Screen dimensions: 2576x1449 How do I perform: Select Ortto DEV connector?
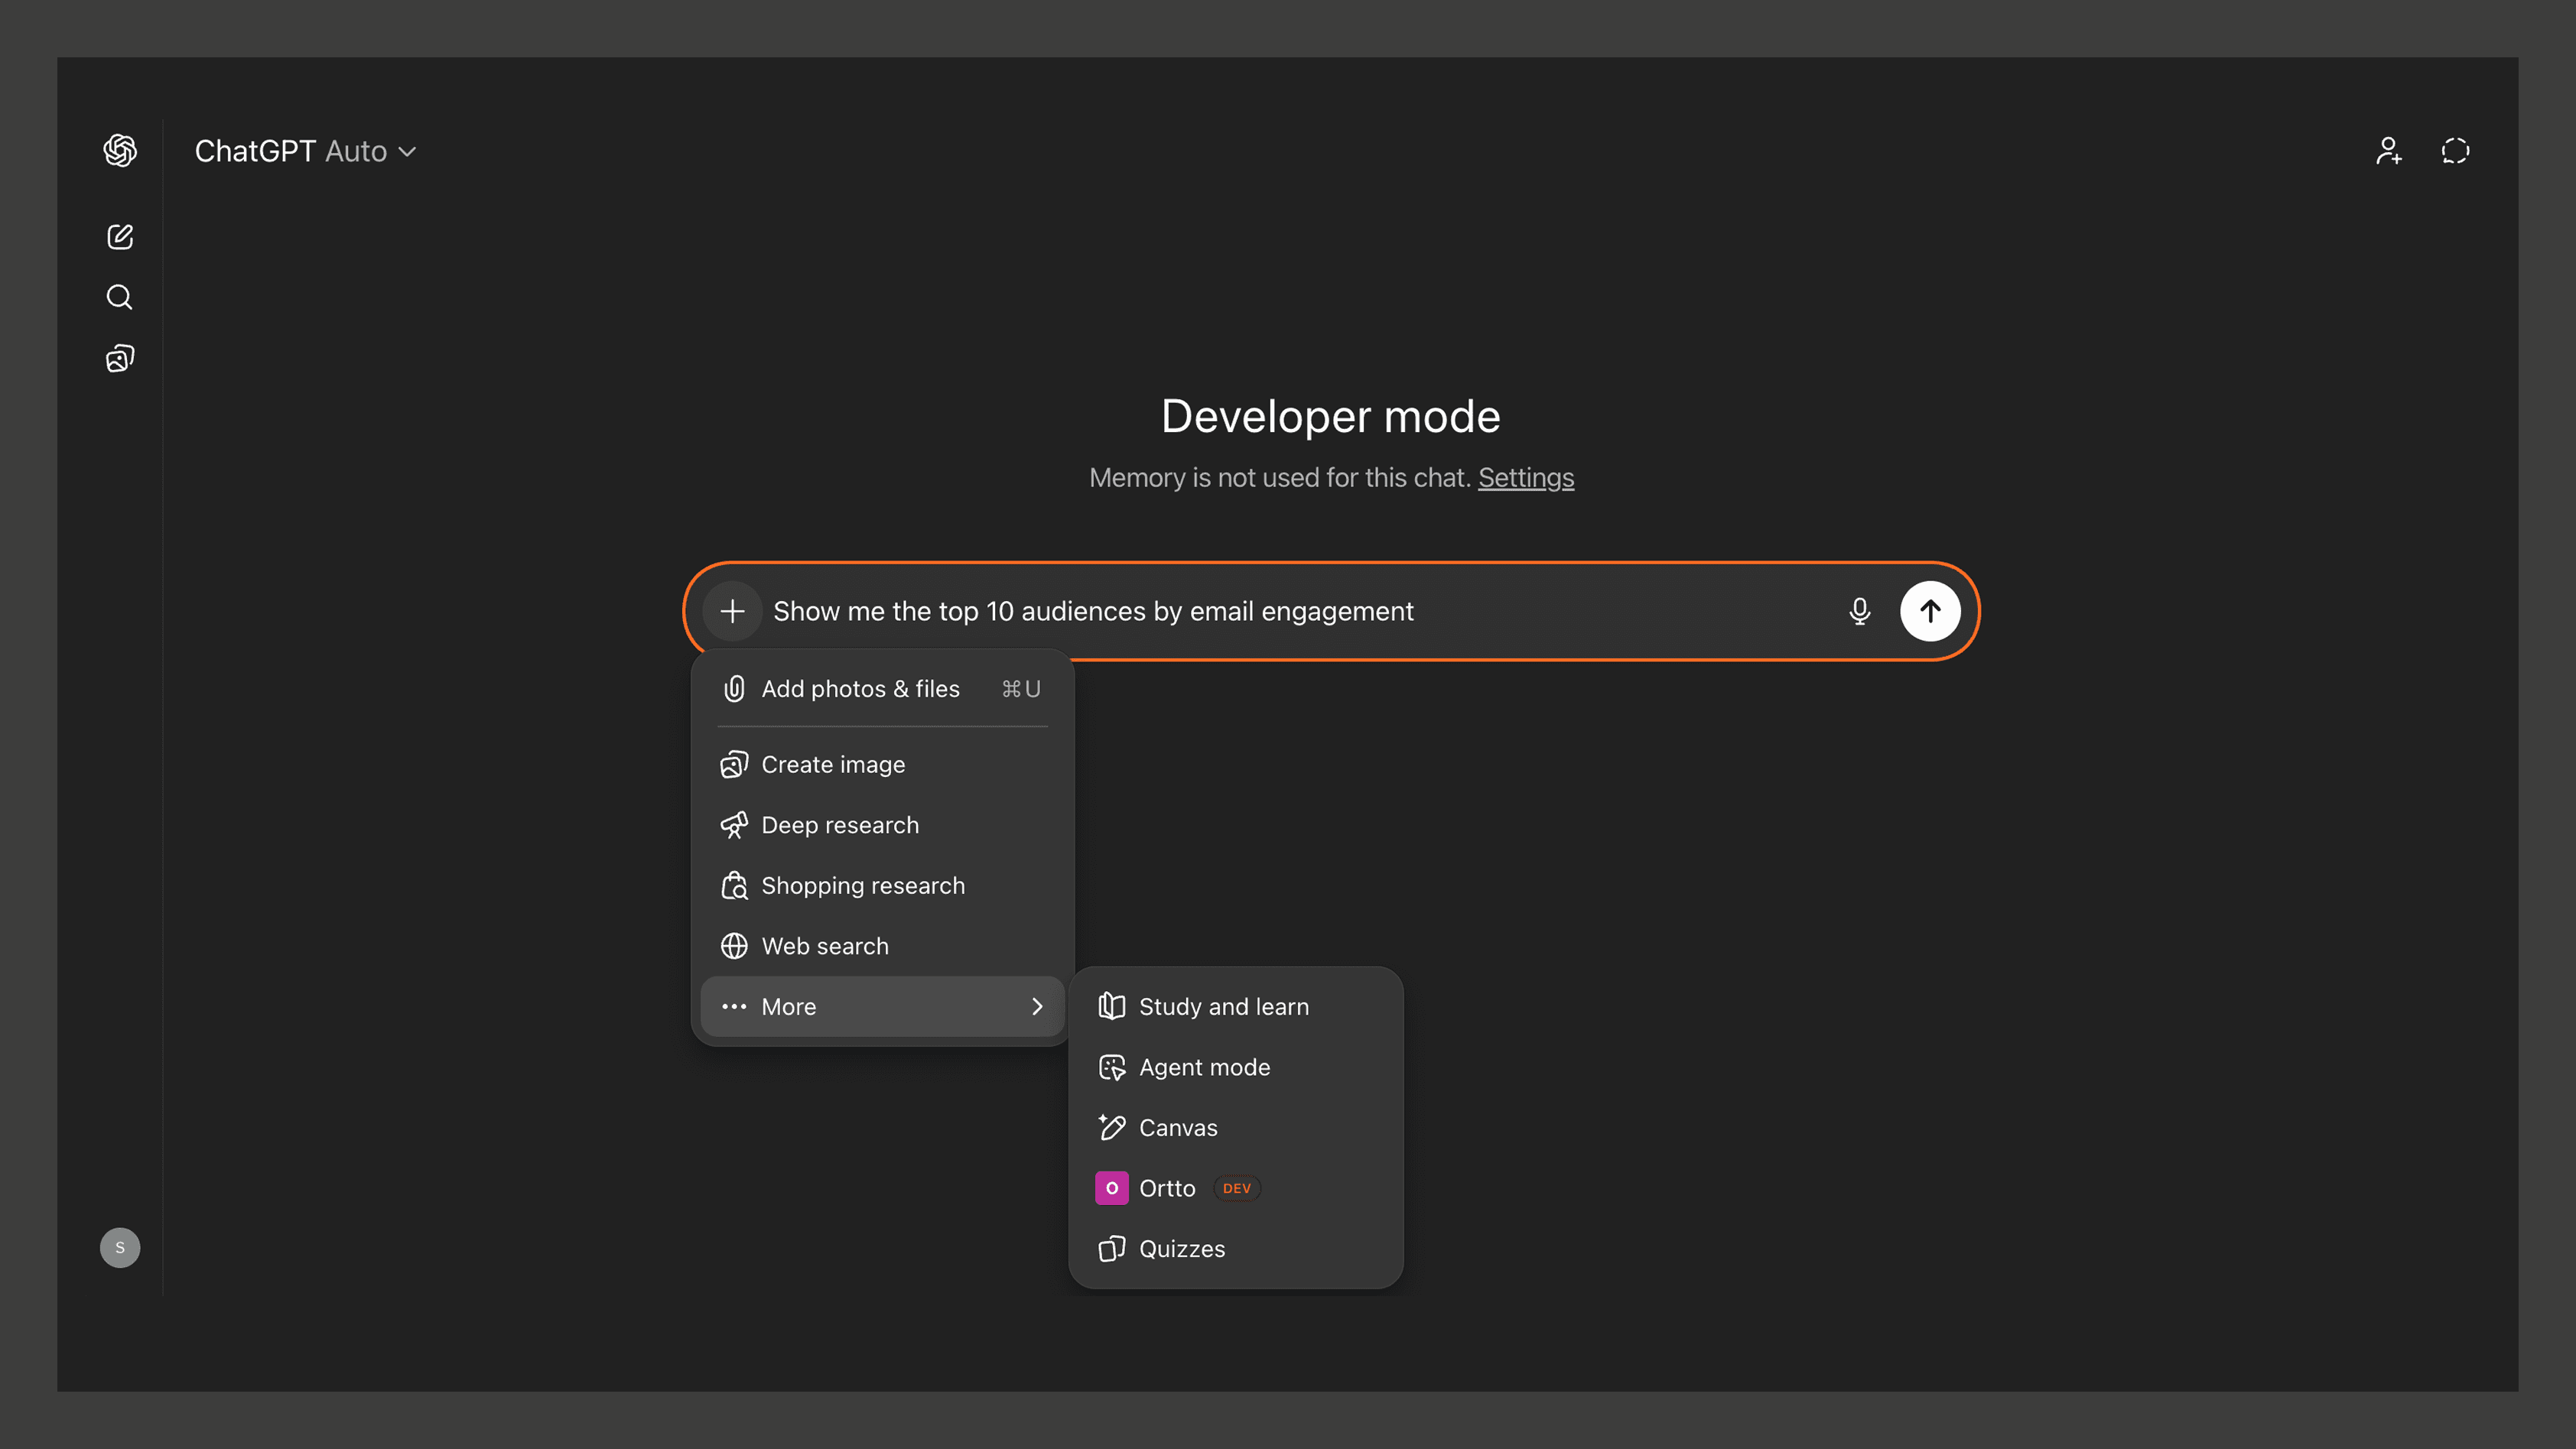(1166, 1188)
